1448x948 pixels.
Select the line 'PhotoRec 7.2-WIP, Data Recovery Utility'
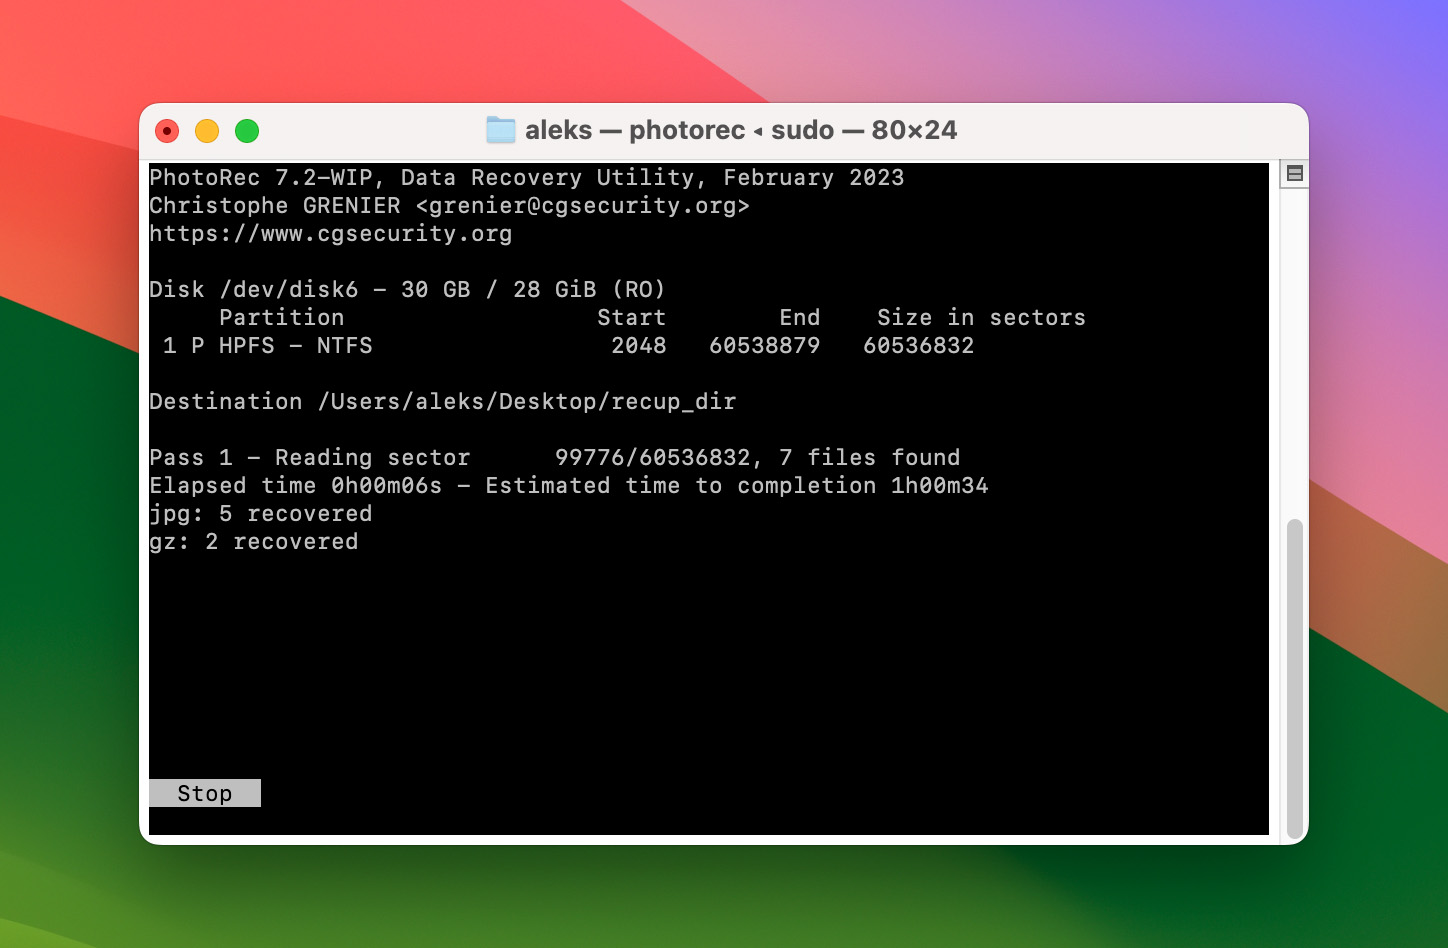(527, 178)
